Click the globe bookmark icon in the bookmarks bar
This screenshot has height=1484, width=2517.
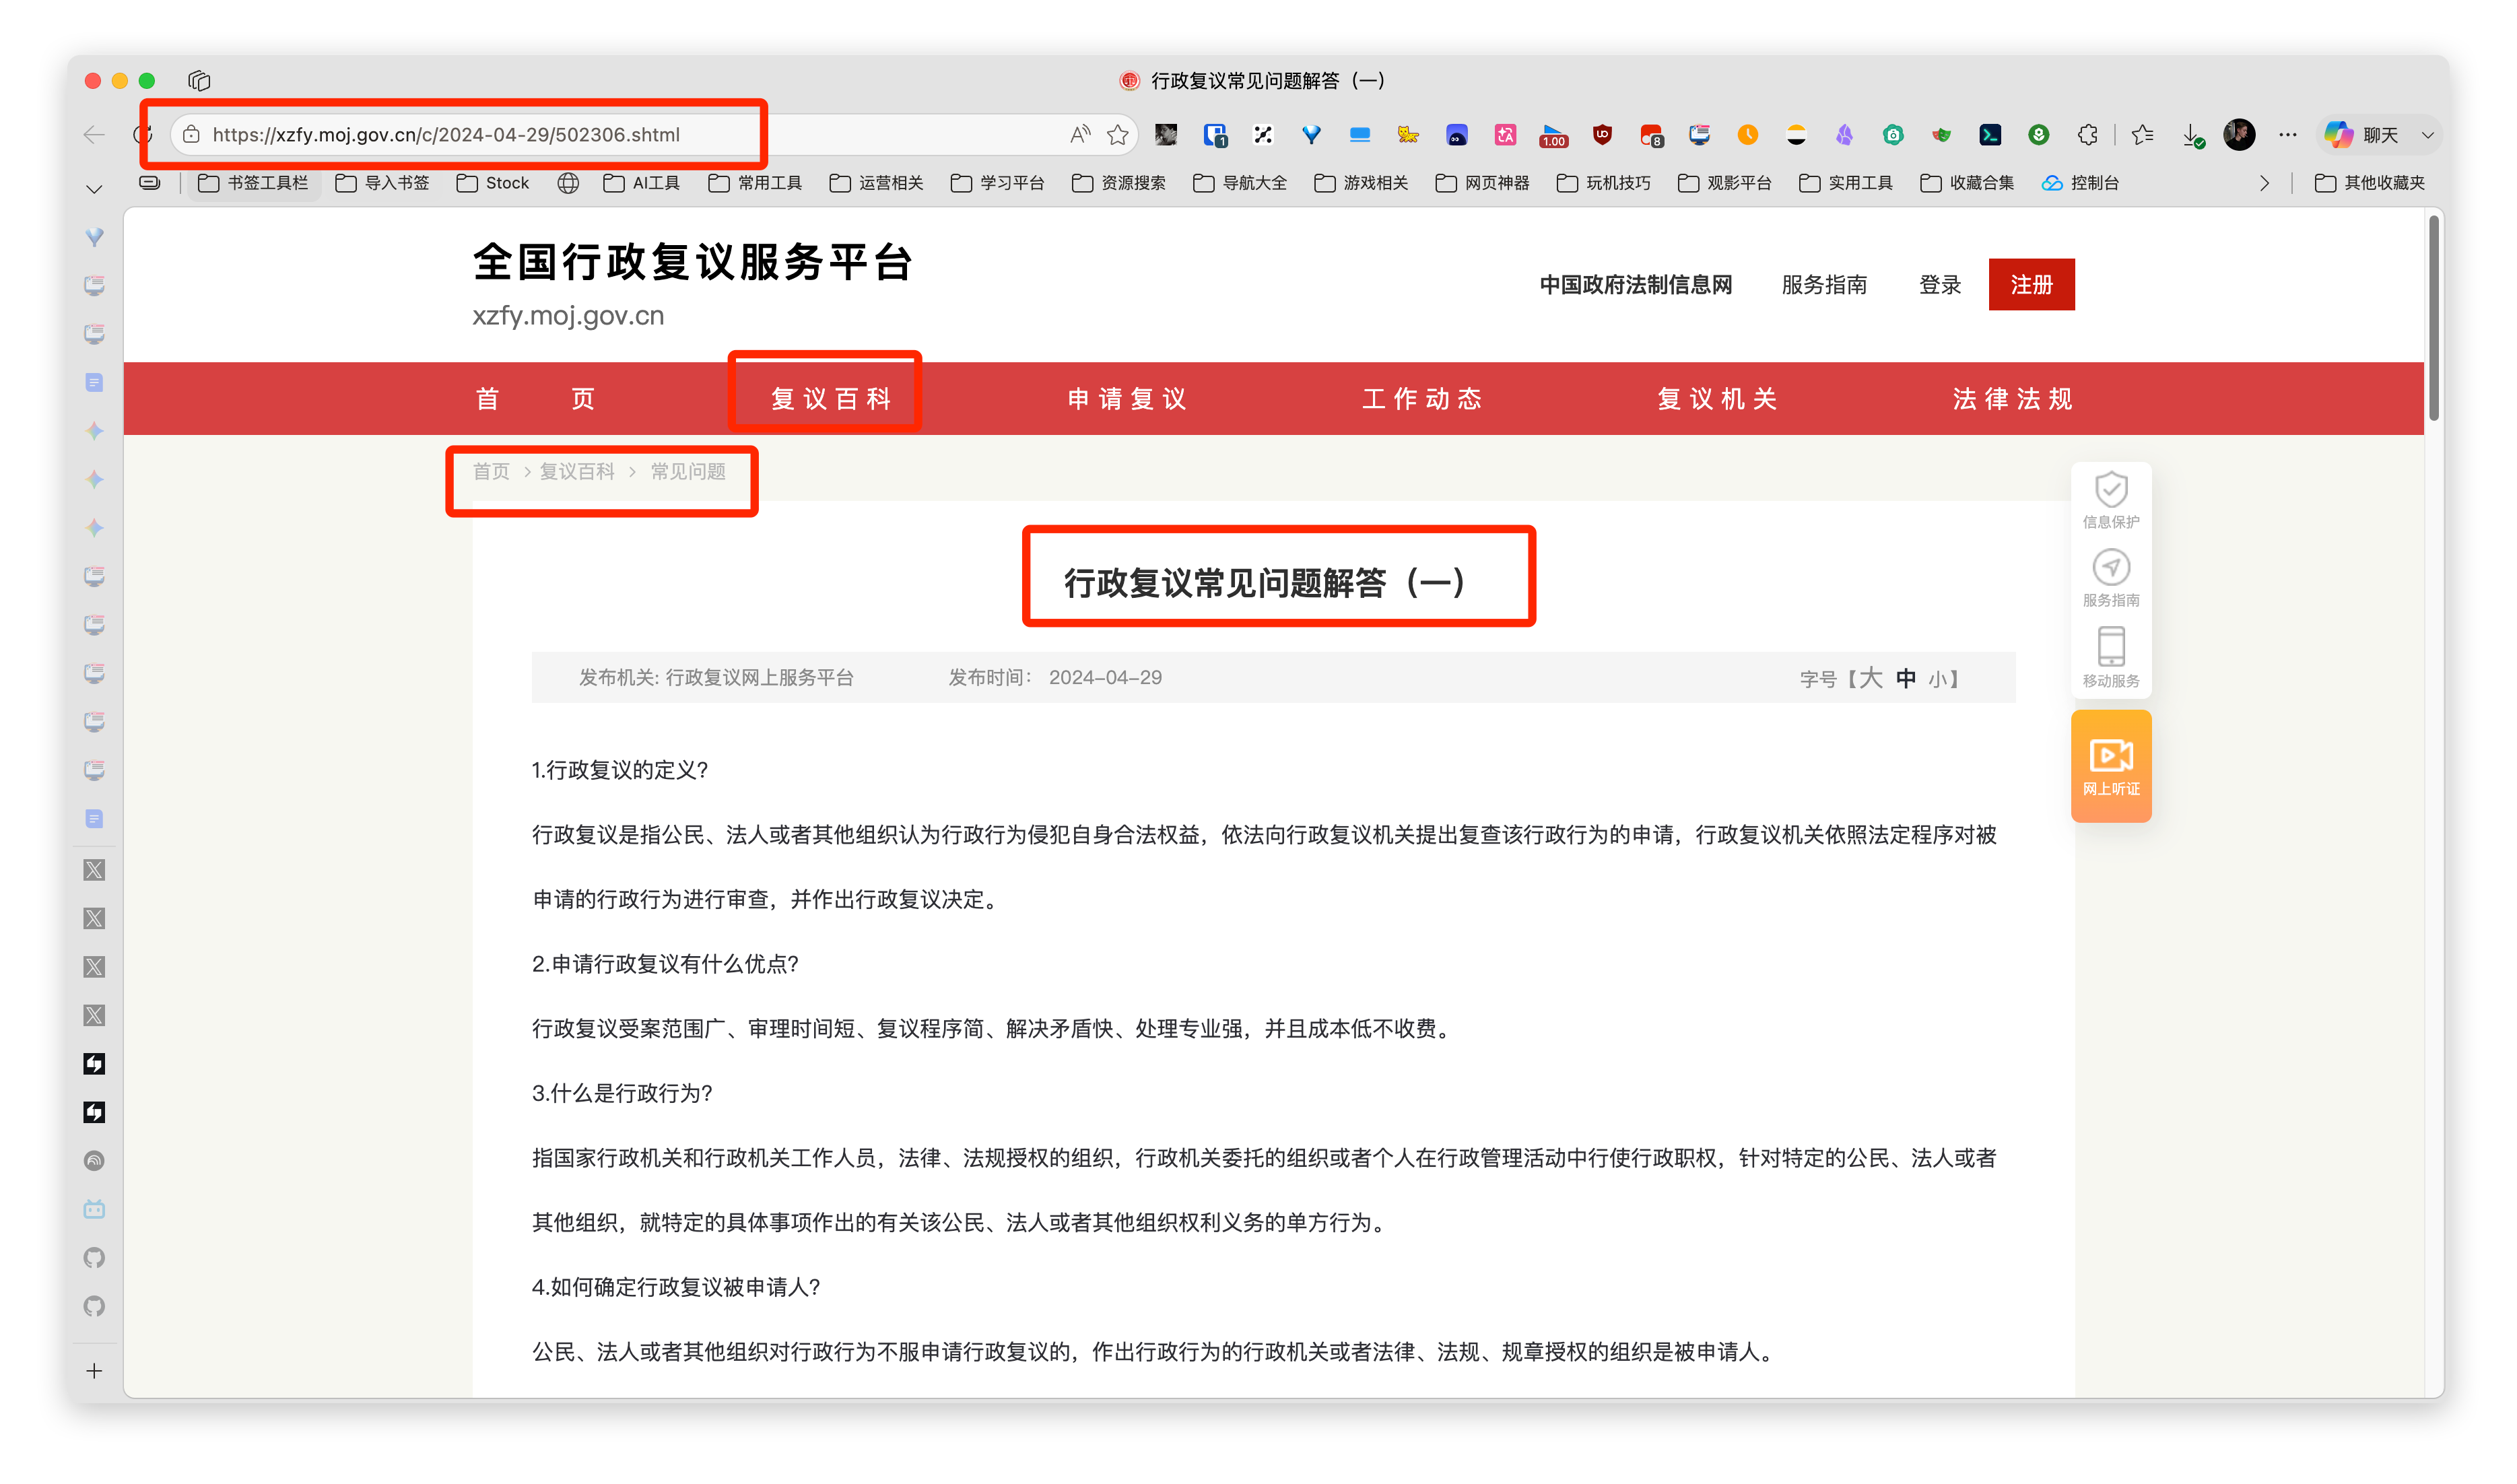(x=568, y=183)
